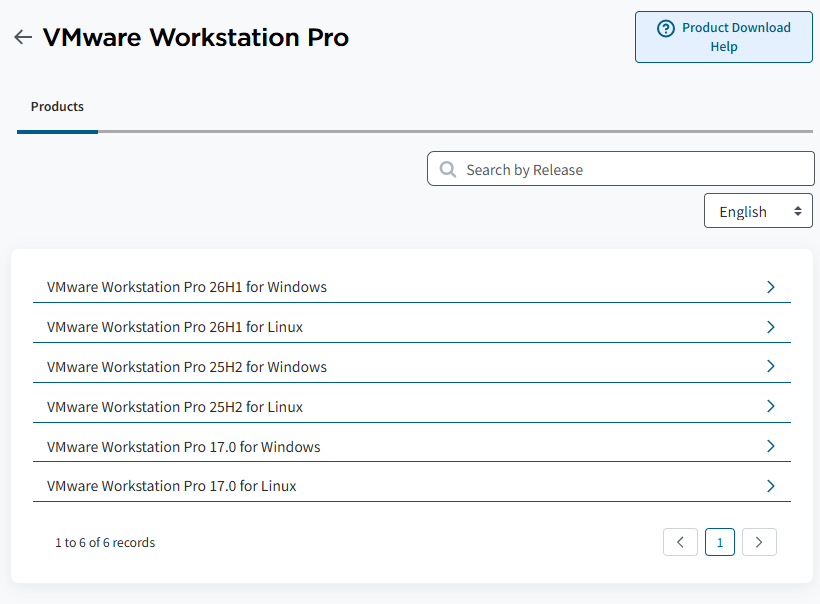
Task: Select the Products tab
Action: [x=57, y=107]
